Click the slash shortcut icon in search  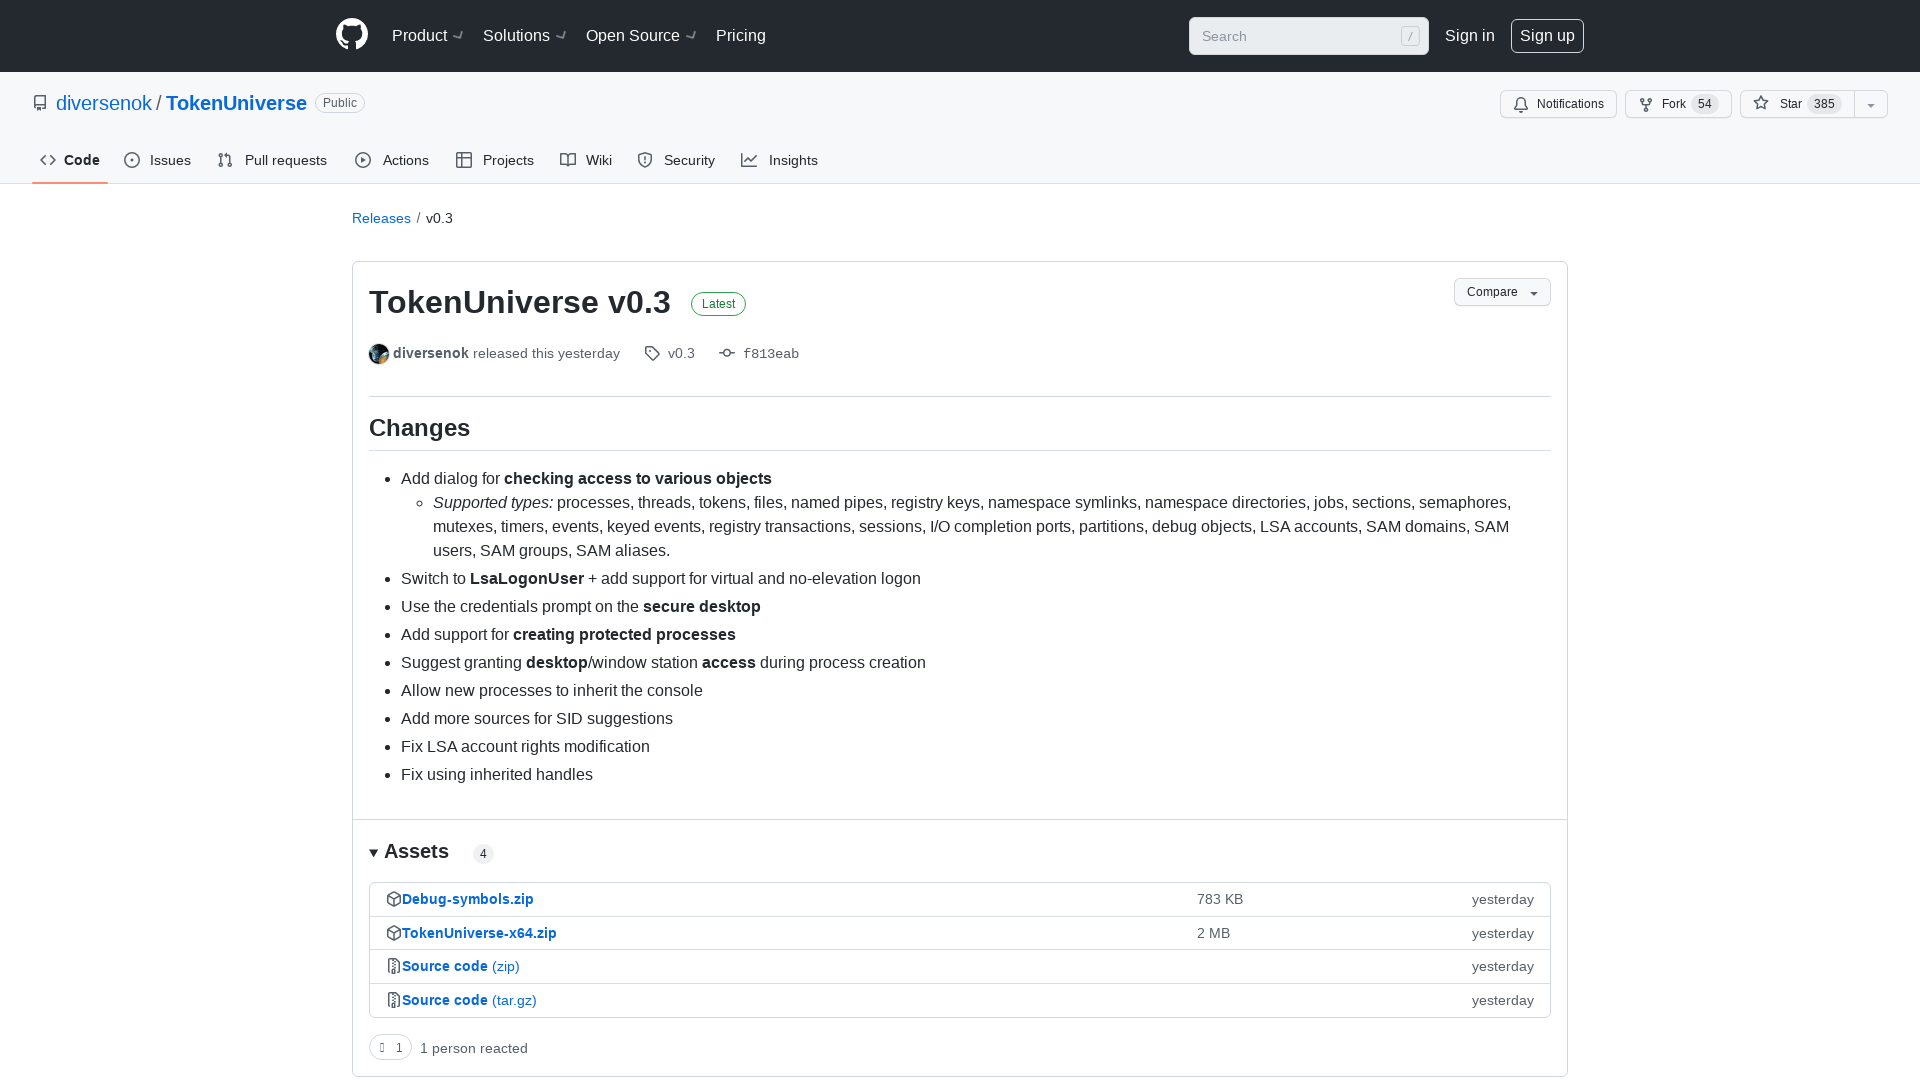[x=1410, y=36]
